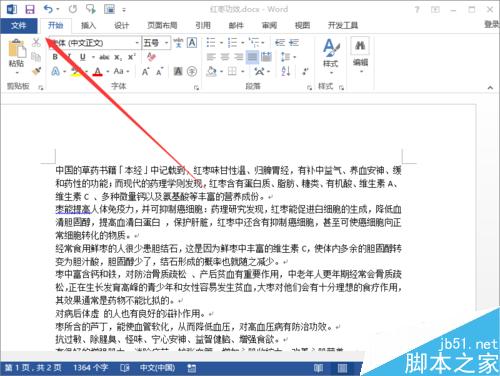
Task: Click the 1364 个字 word count
Action: 90,368
